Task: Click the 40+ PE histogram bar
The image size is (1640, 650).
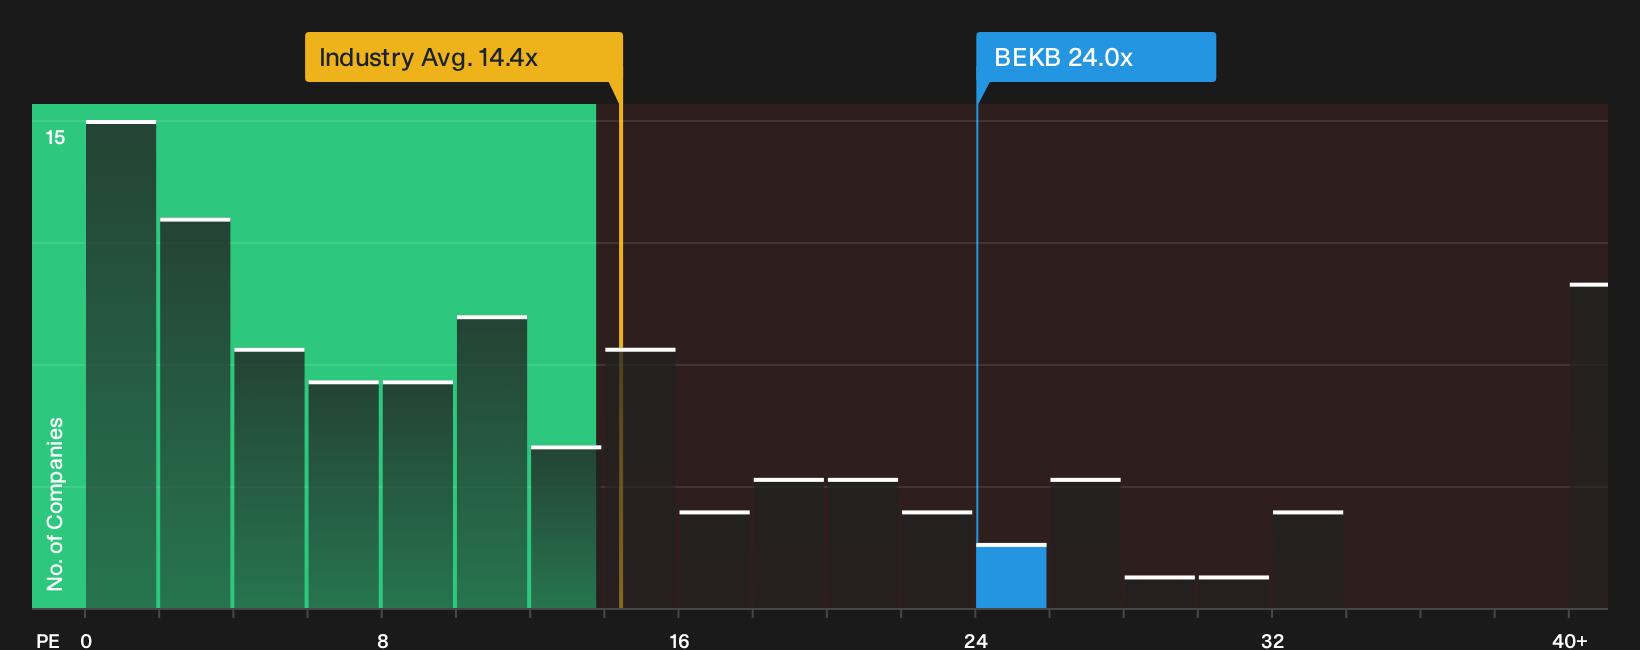Action: pyautogui.click(x=1588, y=446)
